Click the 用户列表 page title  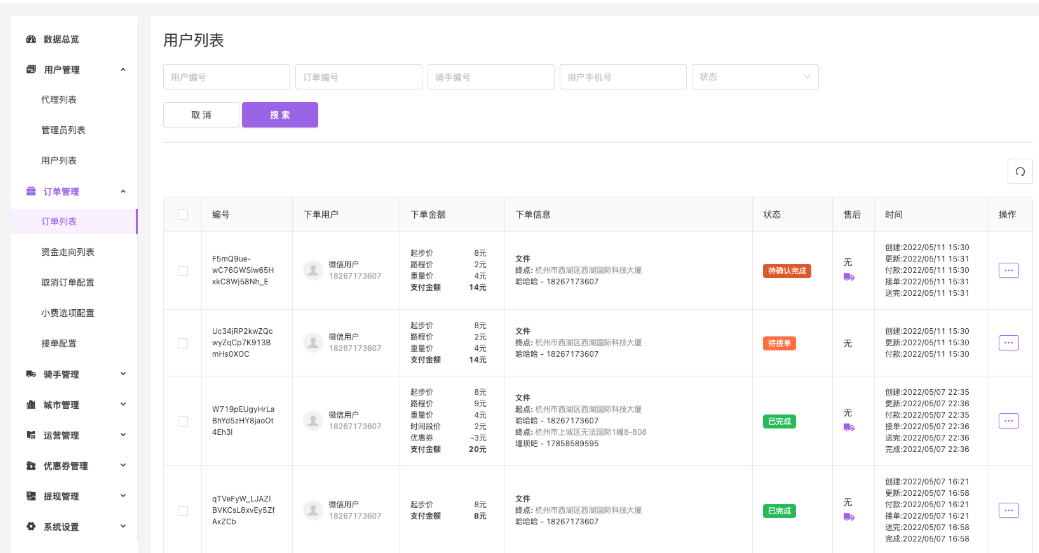click(193, 40)
